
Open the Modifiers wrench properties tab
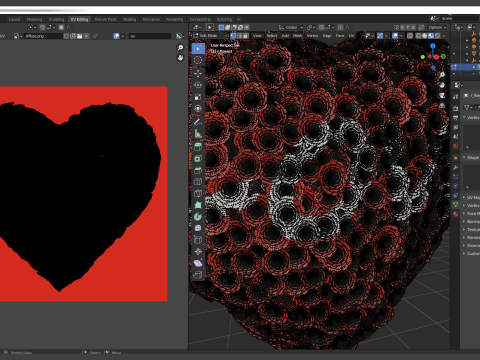[x=456, y=167]
